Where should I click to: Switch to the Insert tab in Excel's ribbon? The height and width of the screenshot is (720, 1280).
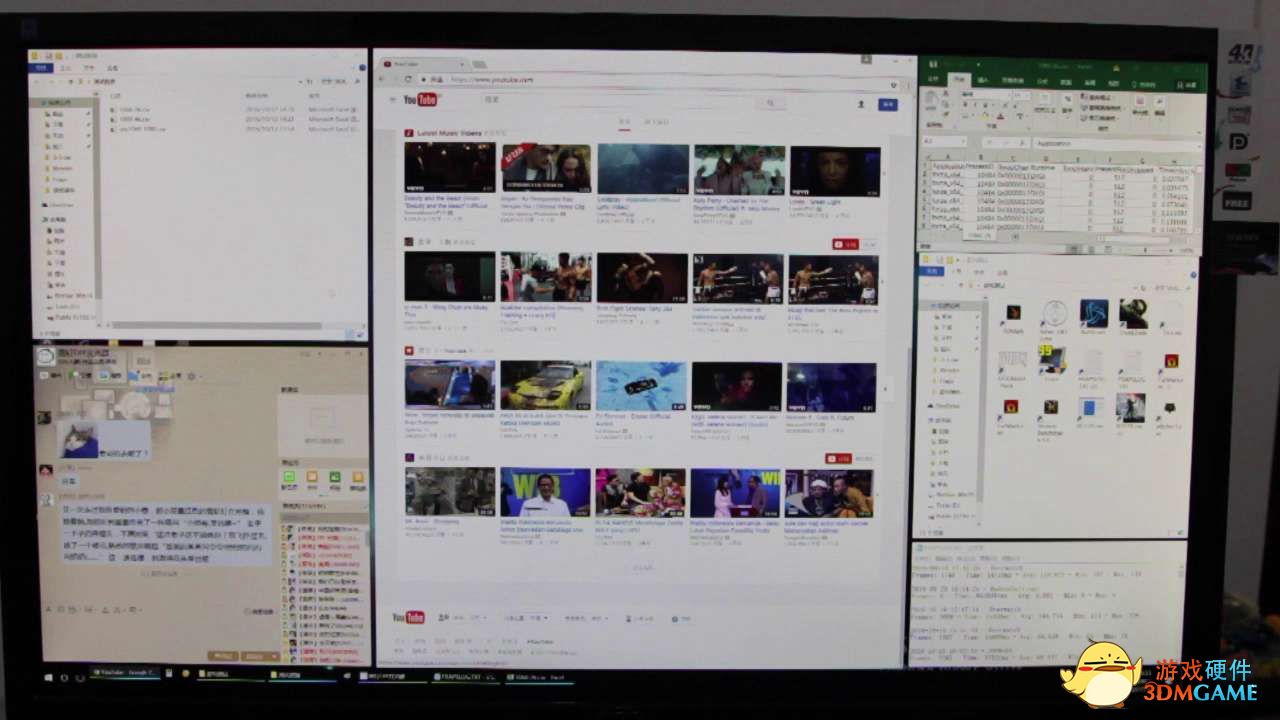tap(983, 80)
